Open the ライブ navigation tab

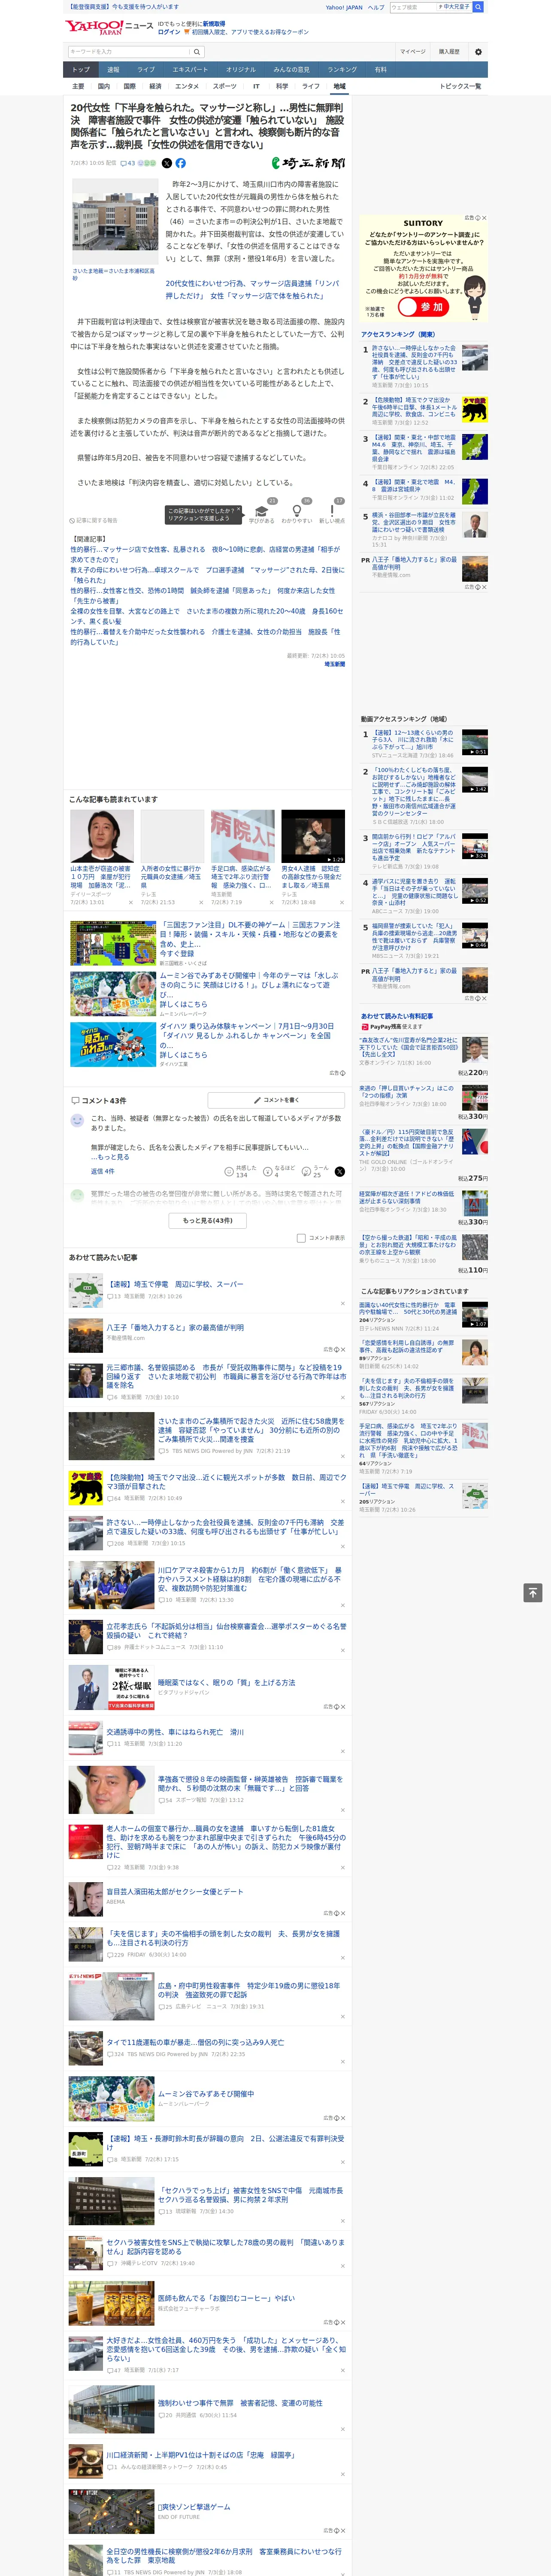(146, 70)
